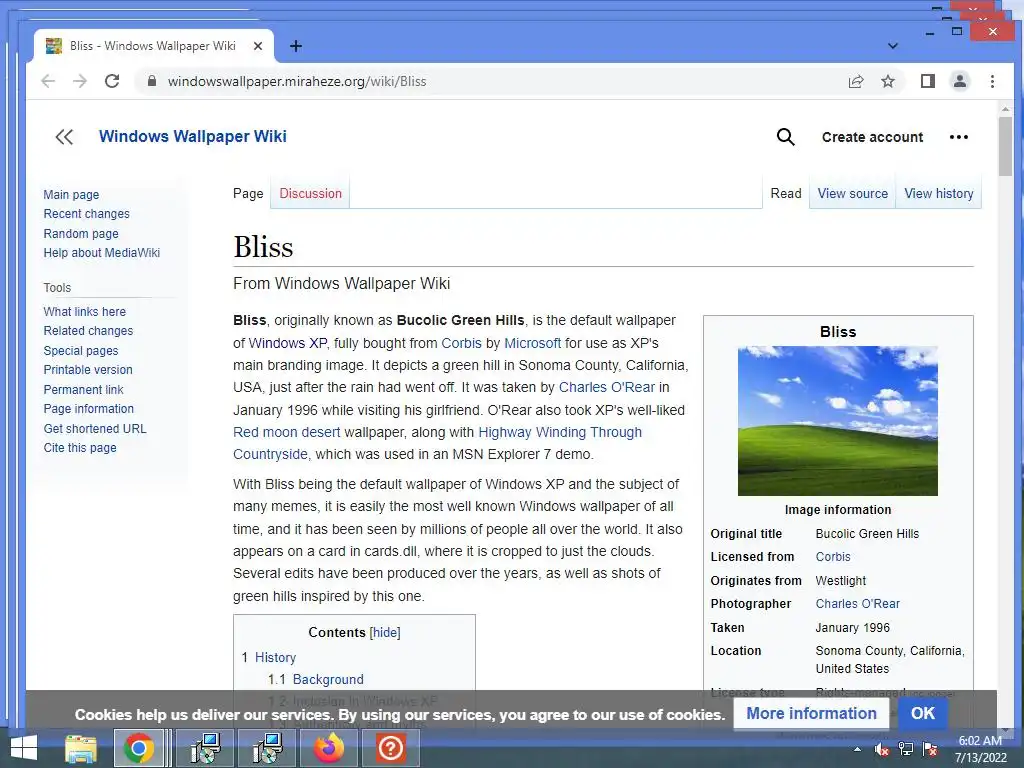
Task: Open Chrome side panel
Action: 927,81
